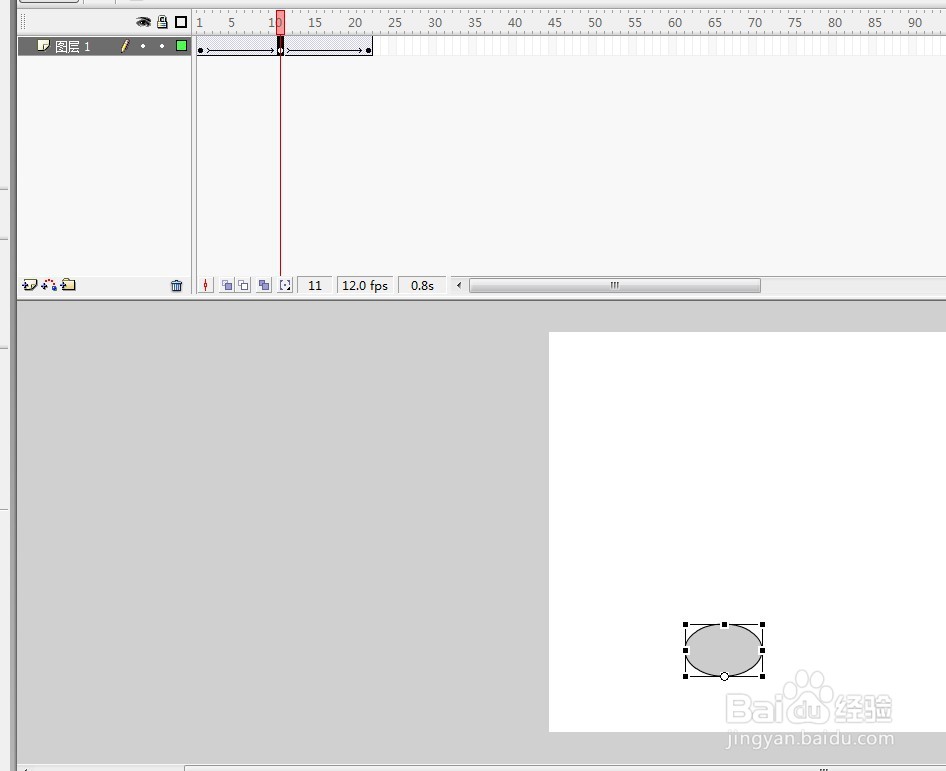
Task: Click bottom-right transform handle of ellipse
Action: click(763, 676)
